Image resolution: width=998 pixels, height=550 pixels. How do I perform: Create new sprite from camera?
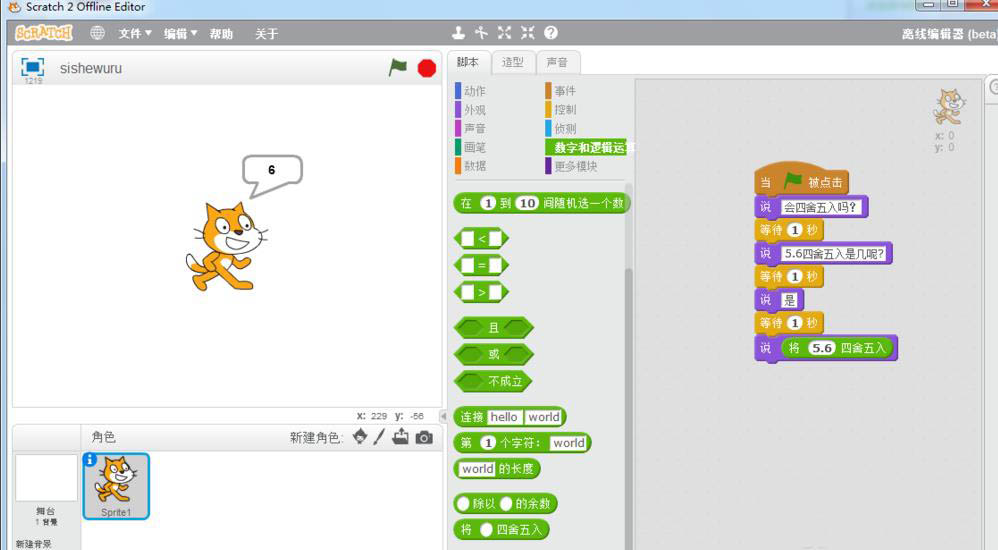[424, 437]
